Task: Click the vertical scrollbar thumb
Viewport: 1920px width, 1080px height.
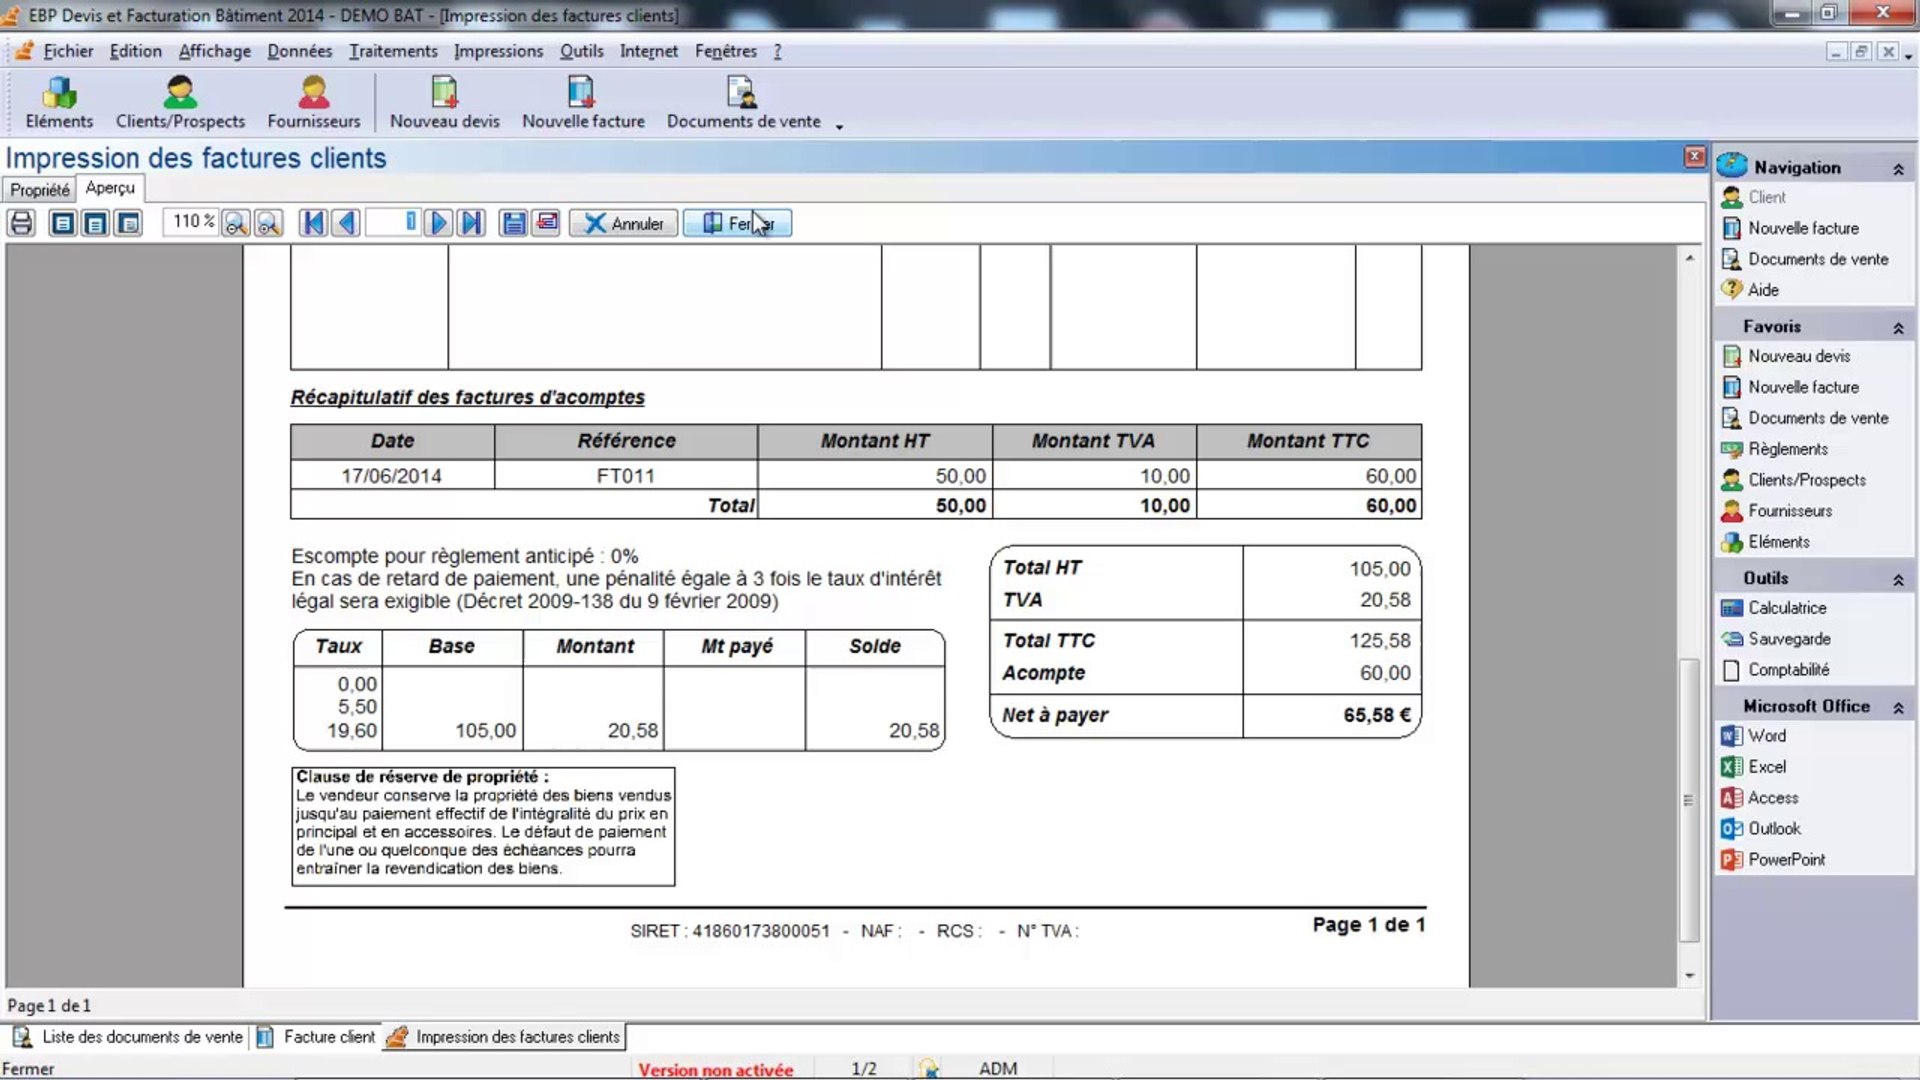Action: click(x=1688, y=800)
